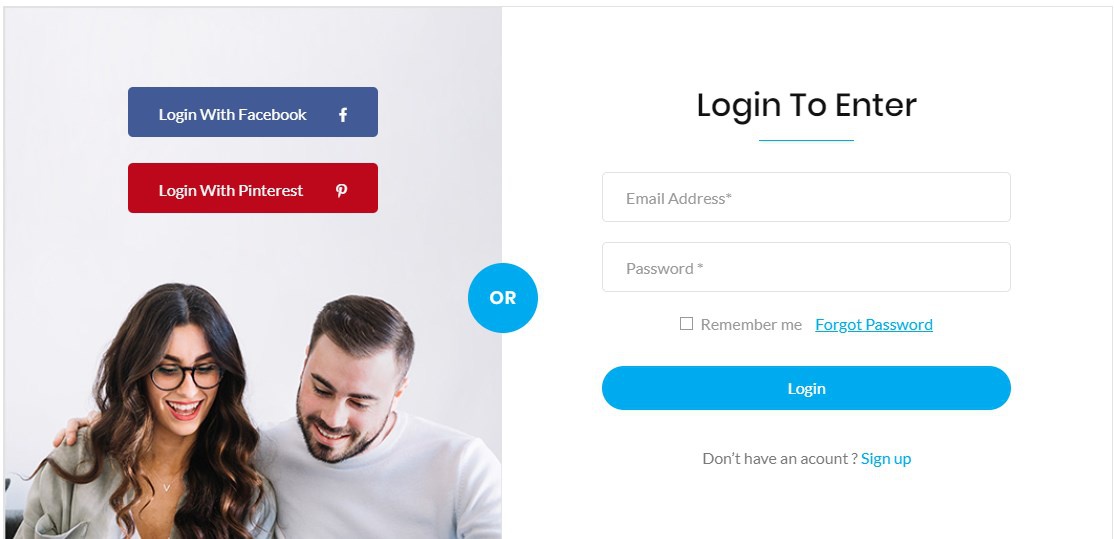
Task: Click the woman's glasses in the photo
Action: click(186, 376)
